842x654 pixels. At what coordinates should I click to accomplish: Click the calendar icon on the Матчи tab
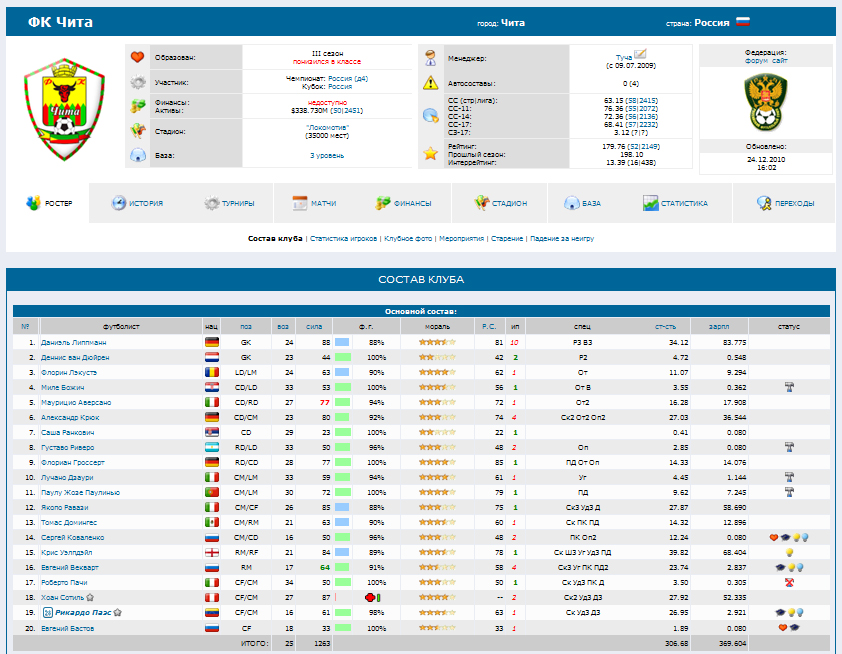pos(299,203)
